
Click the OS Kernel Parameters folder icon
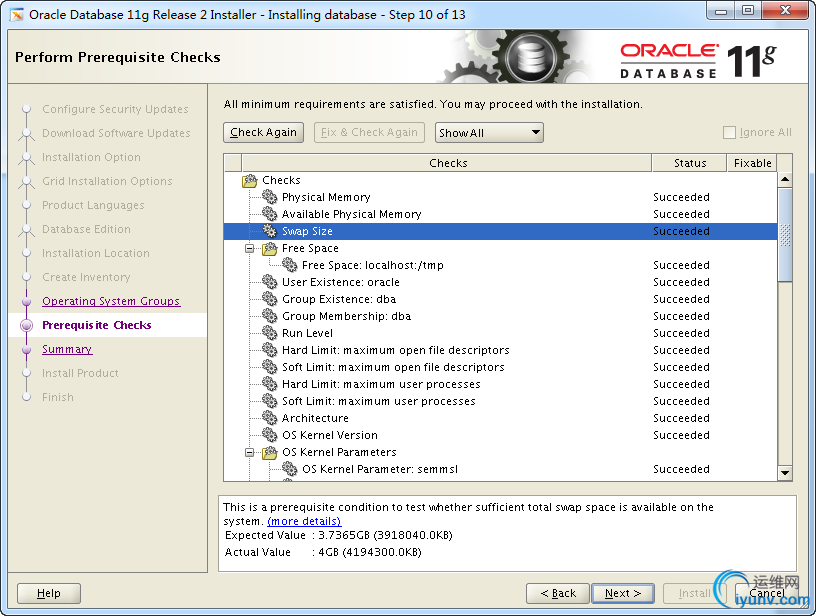pos(270,452)
